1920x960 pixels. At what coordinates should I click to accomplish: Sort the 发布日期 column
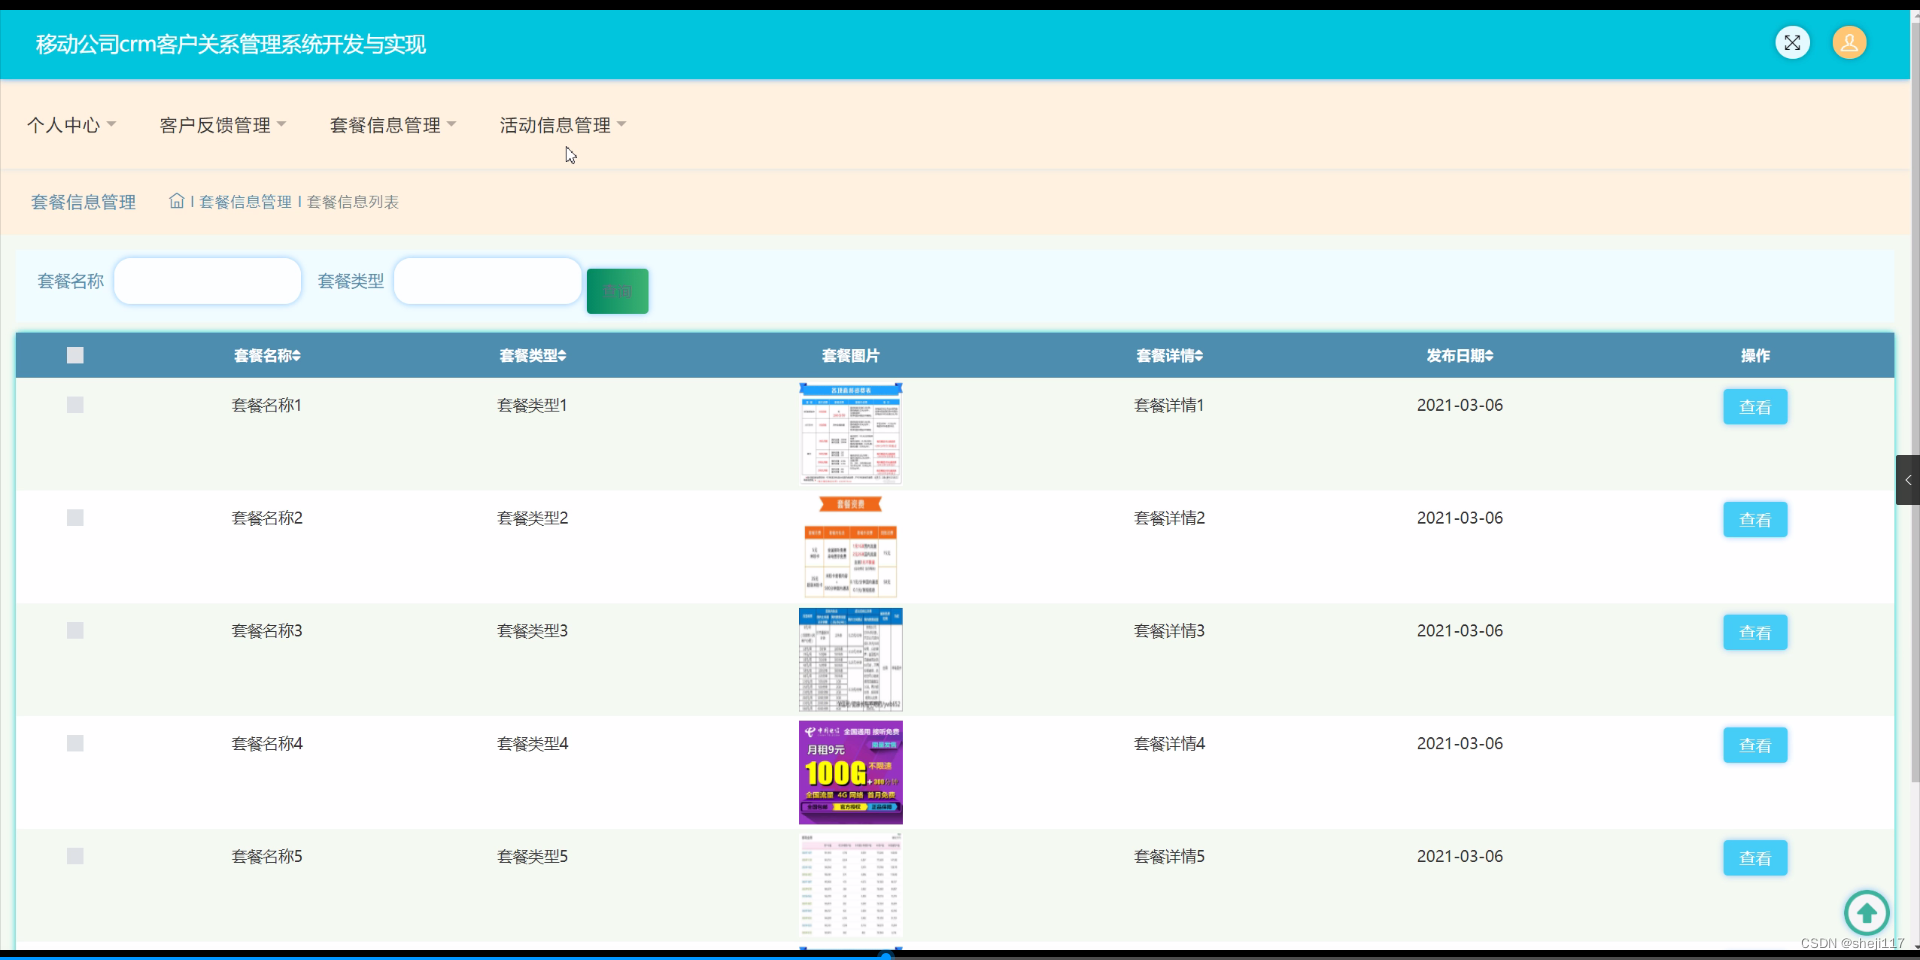click(1459, 355)
